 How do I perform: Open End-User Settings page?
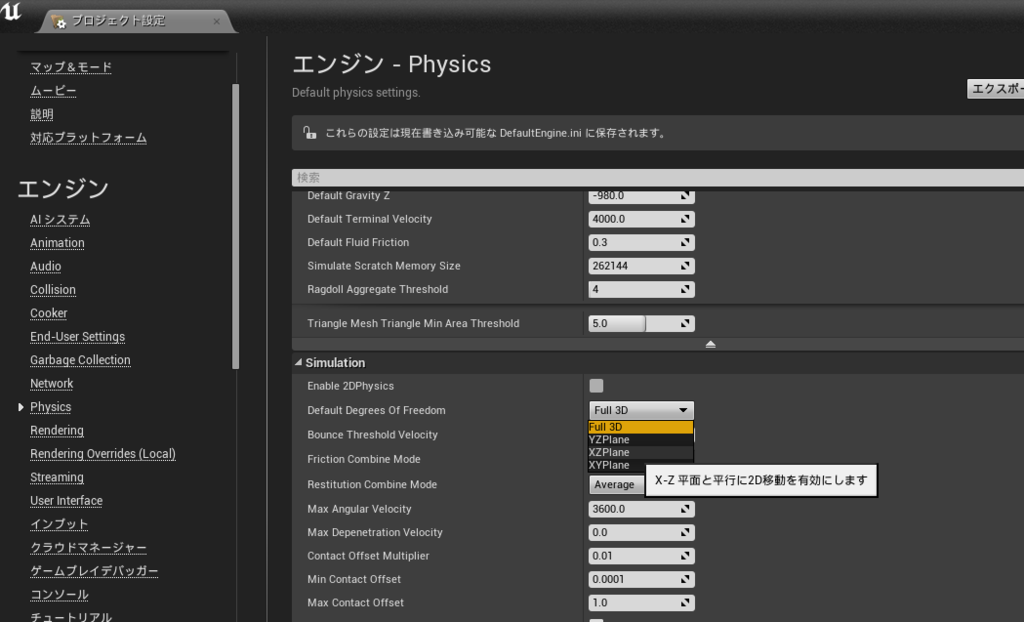(x=78, y=337)
